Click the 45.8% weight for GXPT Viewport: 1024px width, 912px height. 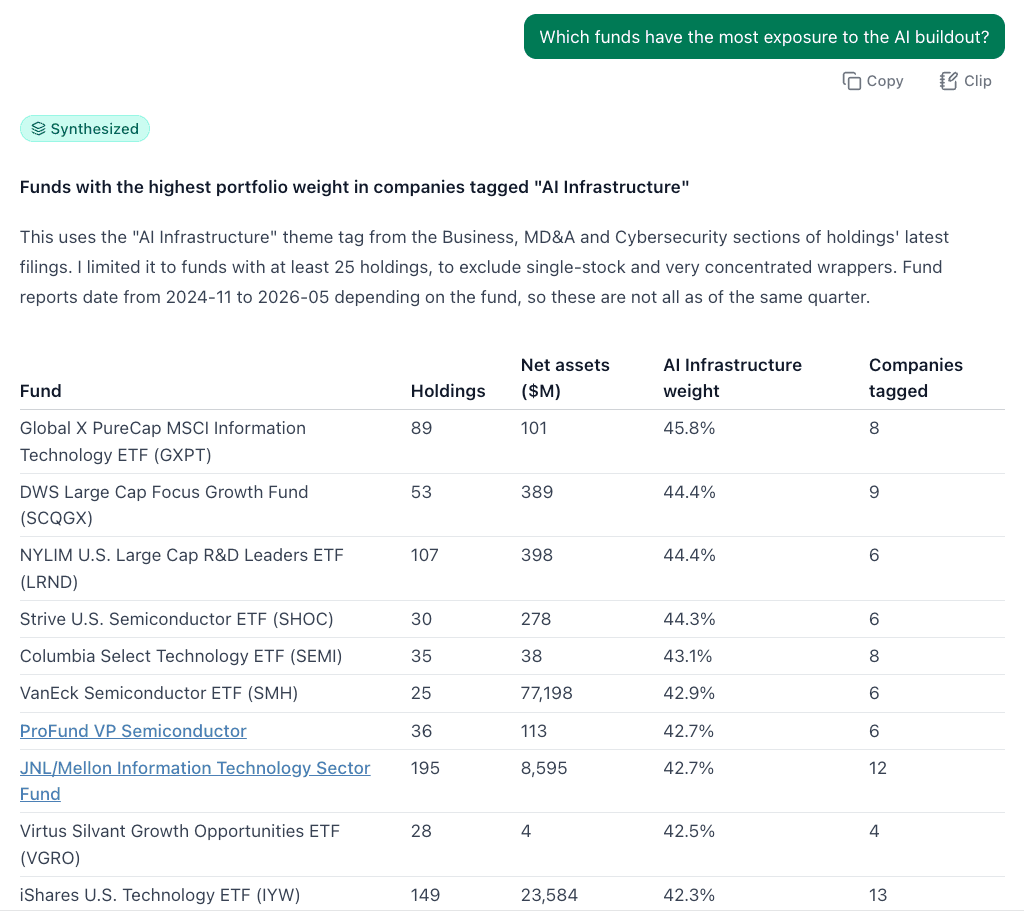tap(689, 428)
